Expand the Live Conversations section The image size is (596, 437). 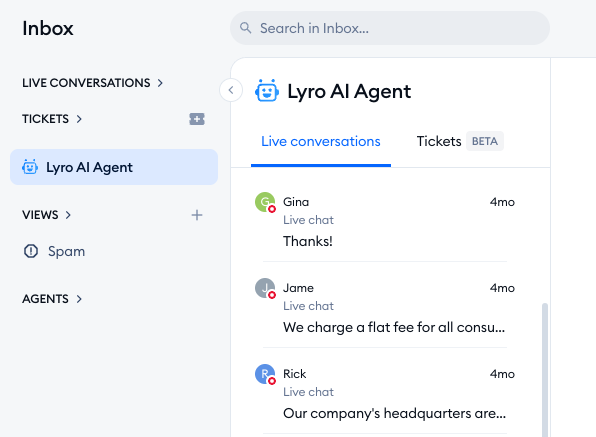92,83
